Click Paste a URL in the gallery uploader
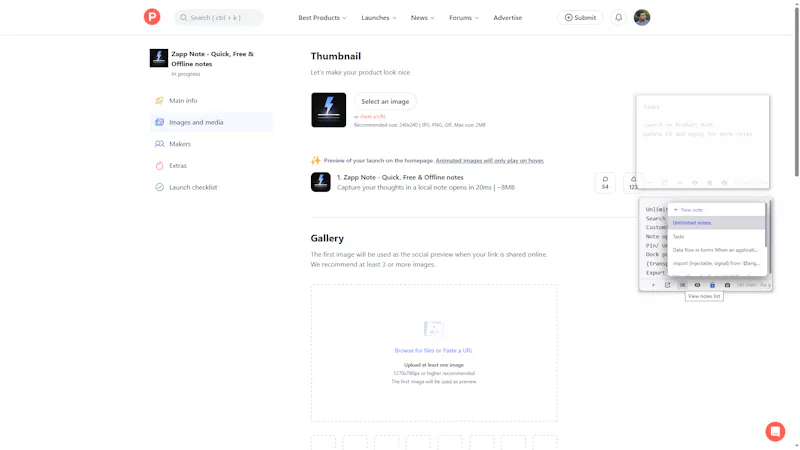This screenshot has width=800, height=450. (x=458, y=351)
